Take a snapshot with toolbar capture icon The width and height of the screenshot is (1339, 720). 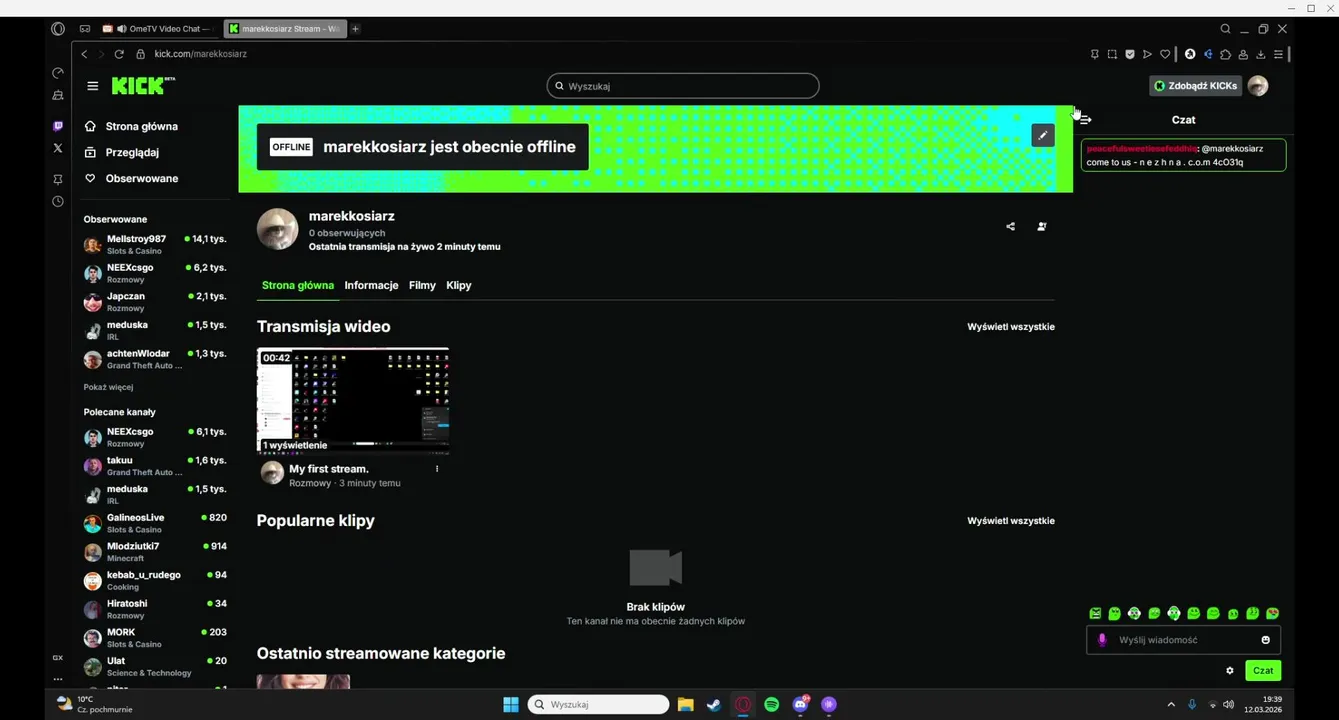pyautogui.click(x=1112, y=54)
